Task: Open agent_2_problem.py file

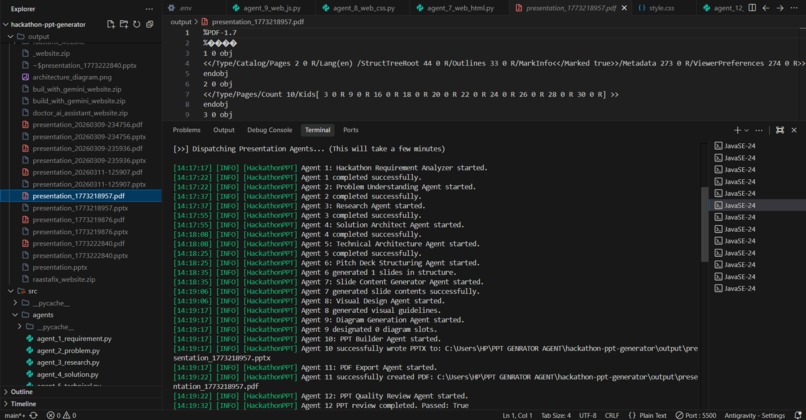Action: 68,351
